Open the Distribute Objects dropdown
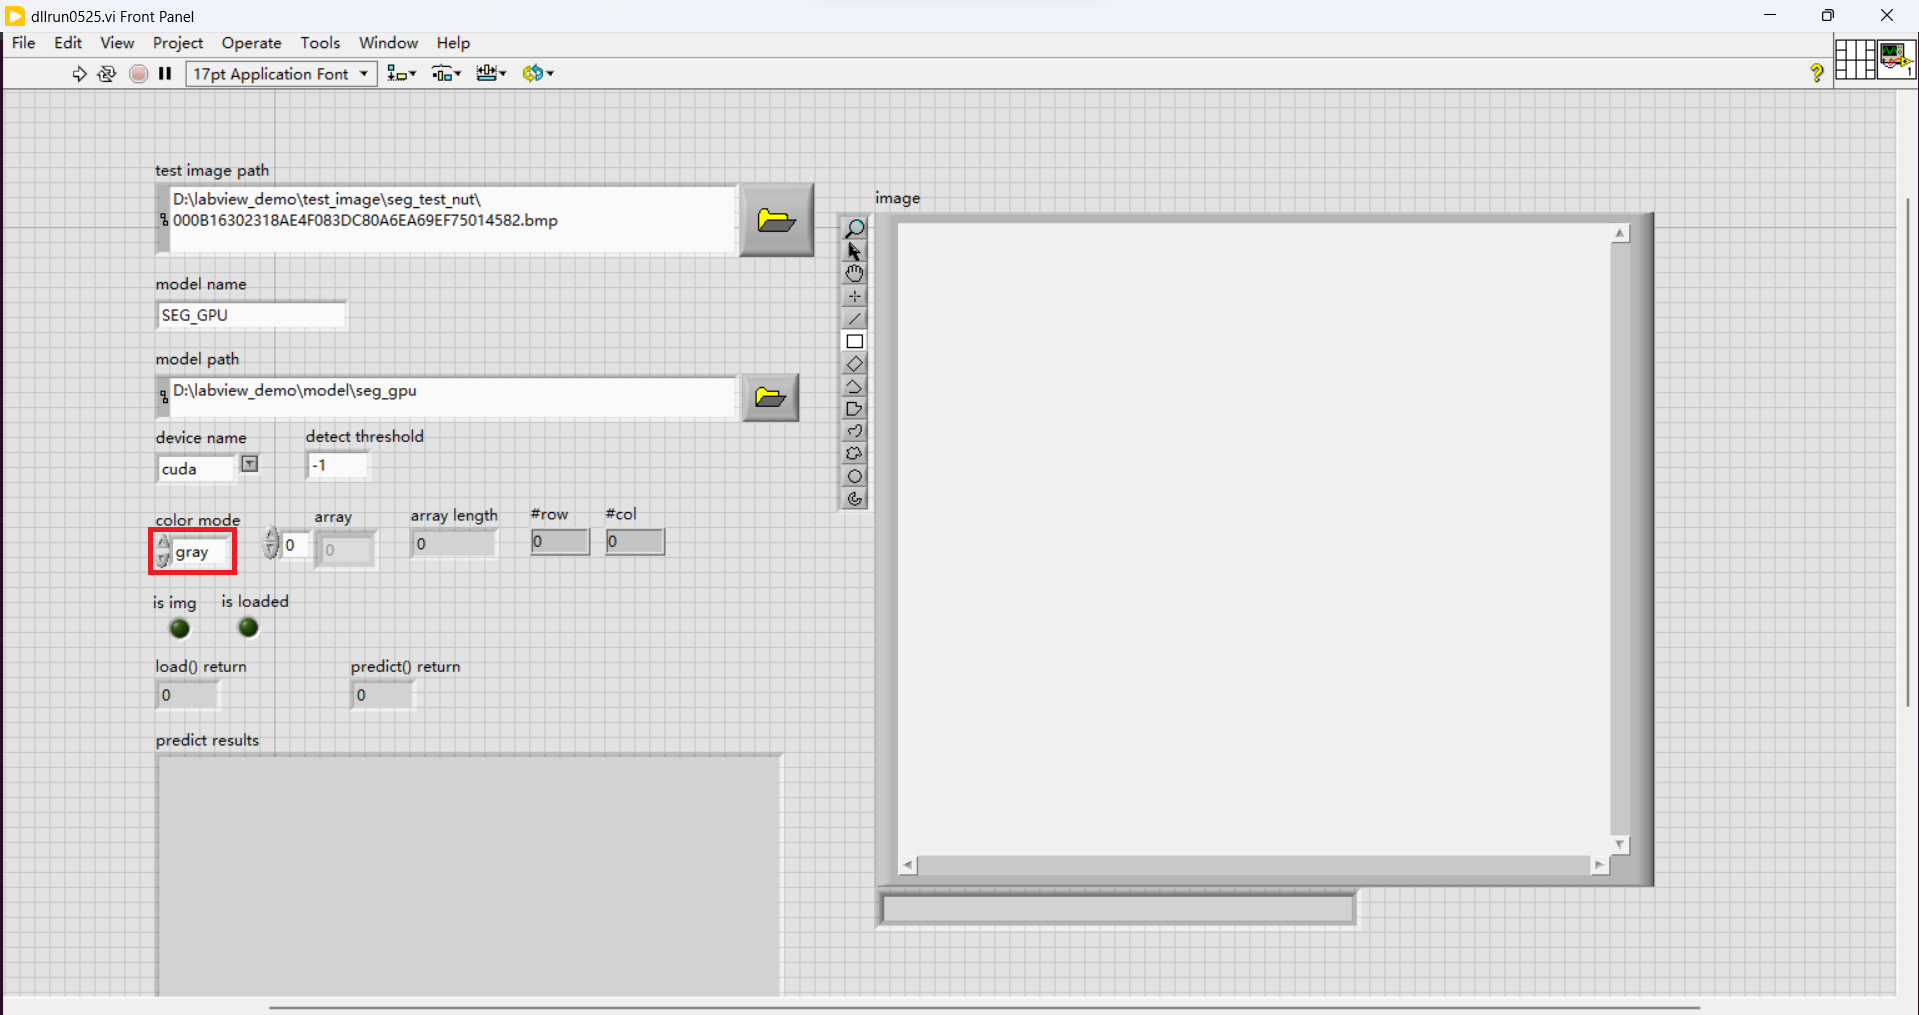 (446, 73)
